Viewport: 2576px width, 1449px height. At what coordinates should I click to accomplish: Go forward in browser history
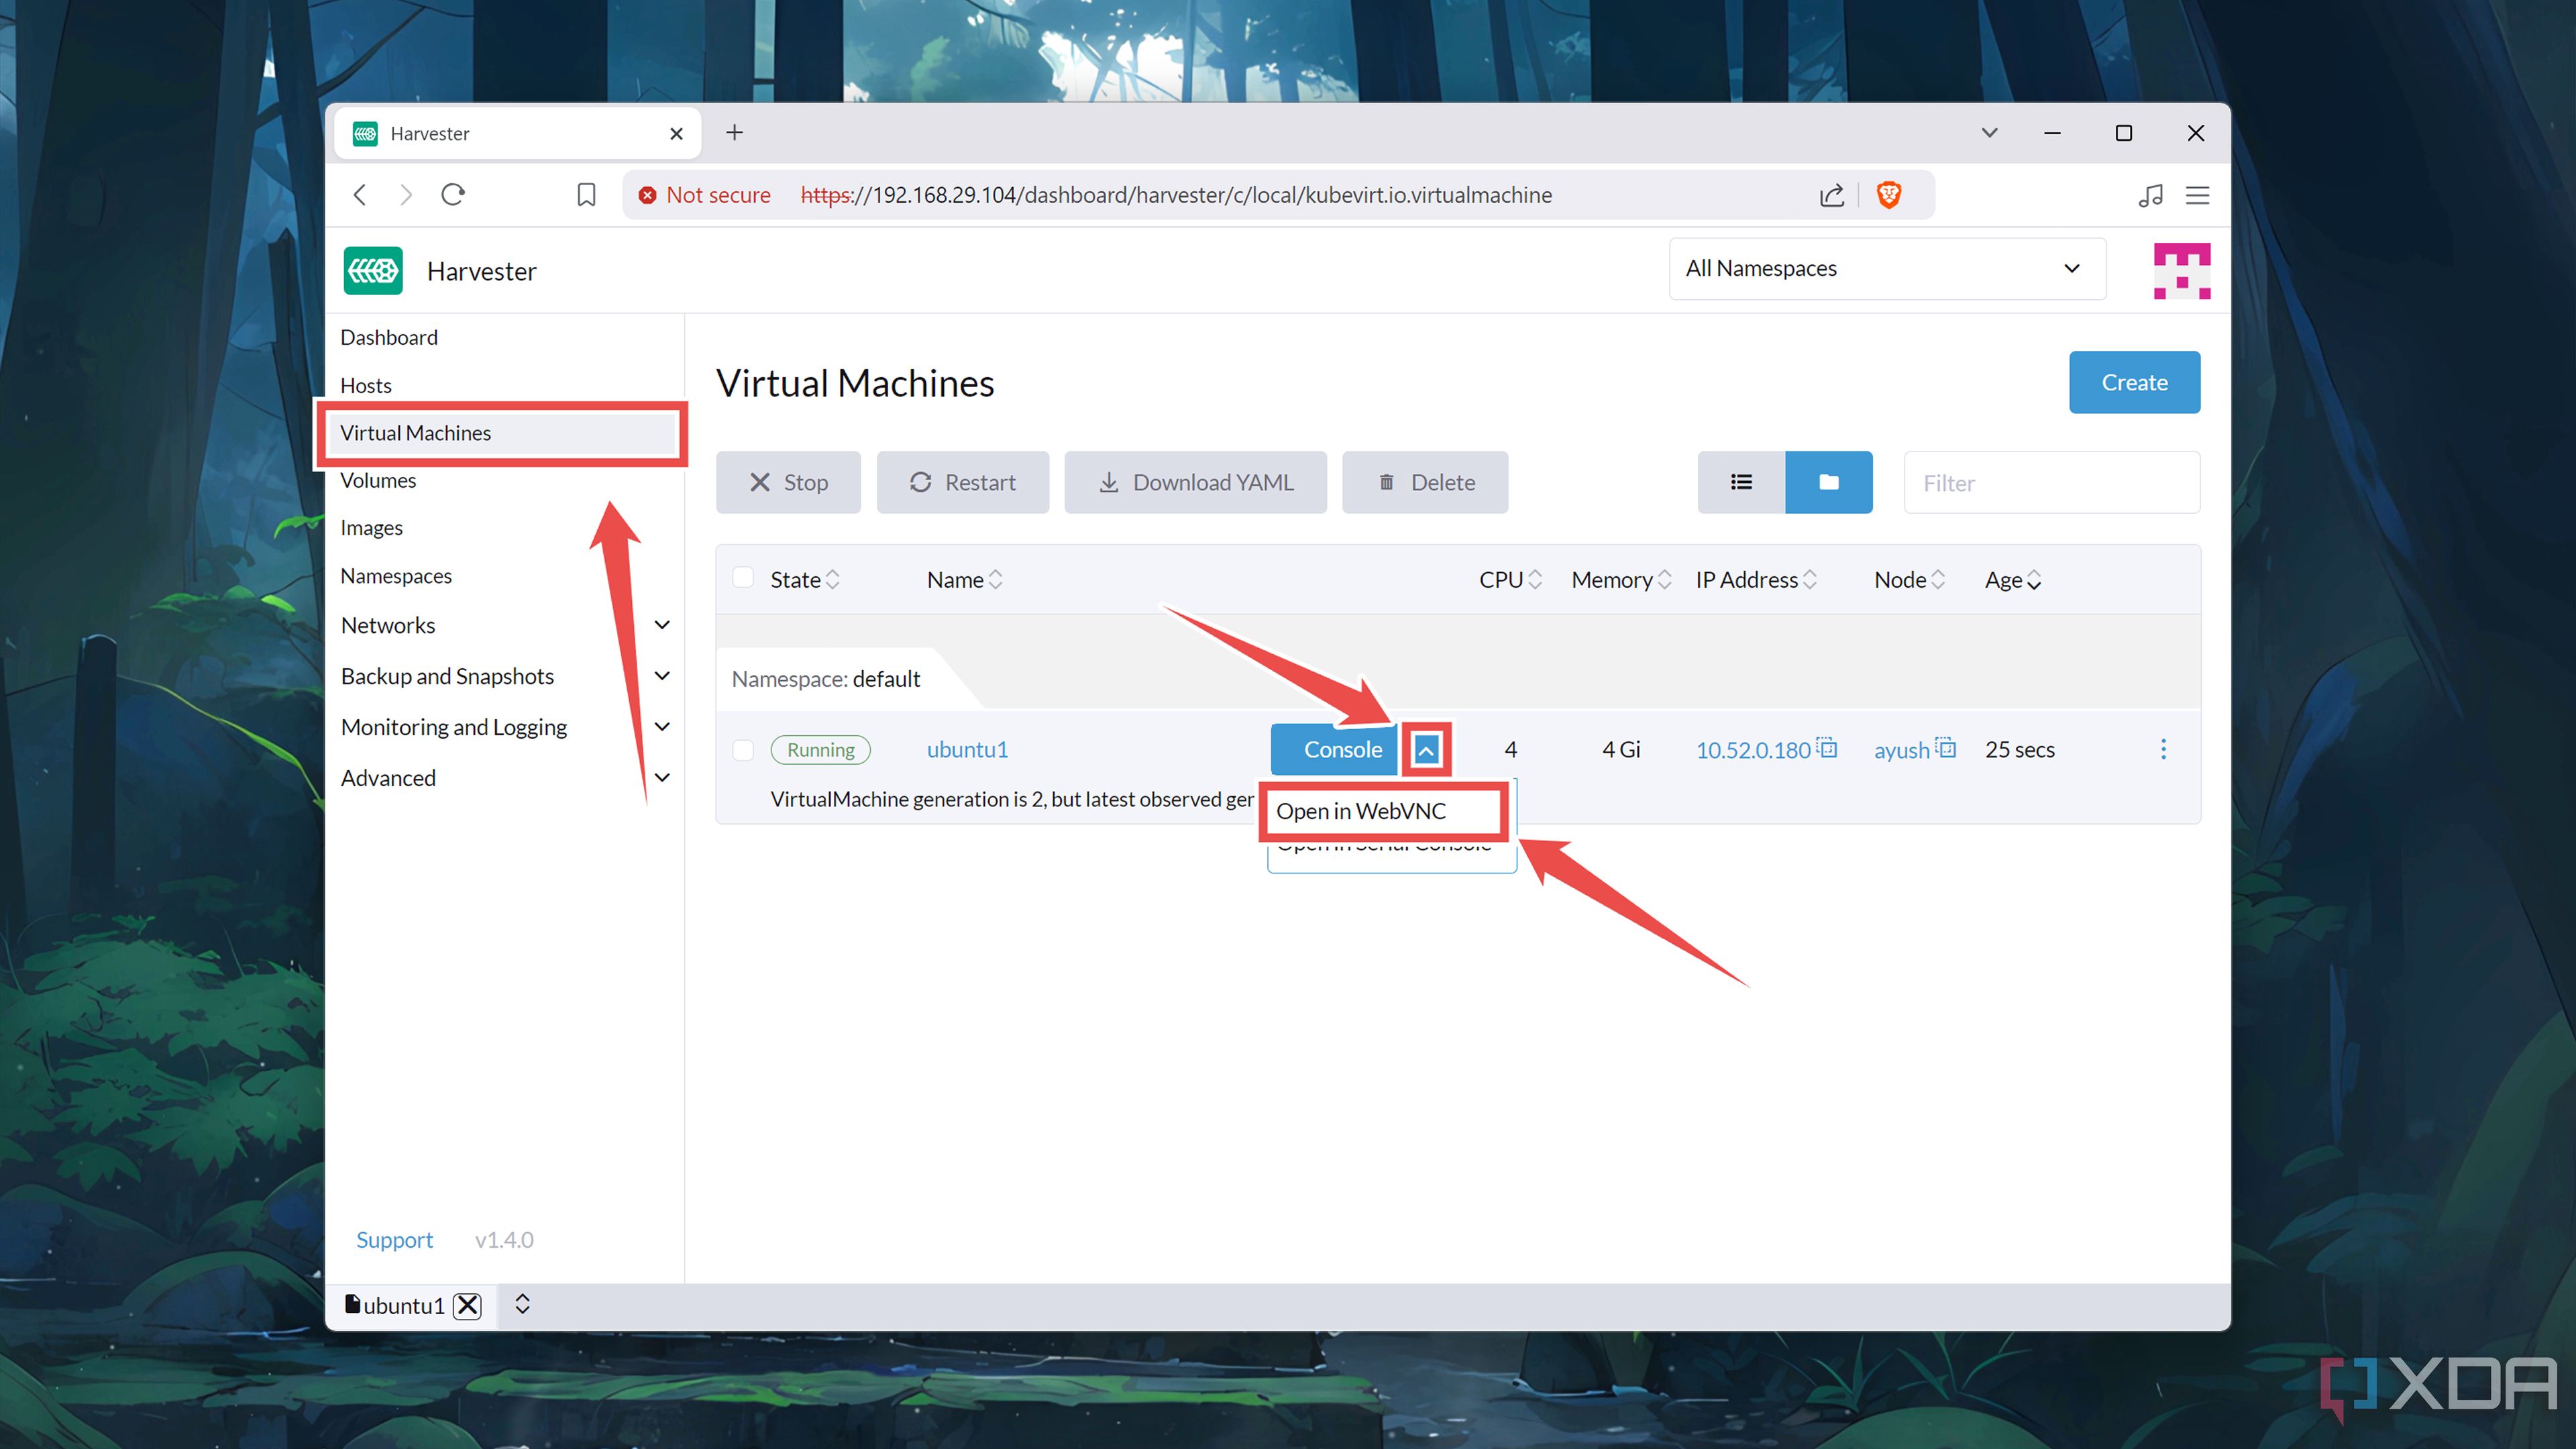(405, 194)
